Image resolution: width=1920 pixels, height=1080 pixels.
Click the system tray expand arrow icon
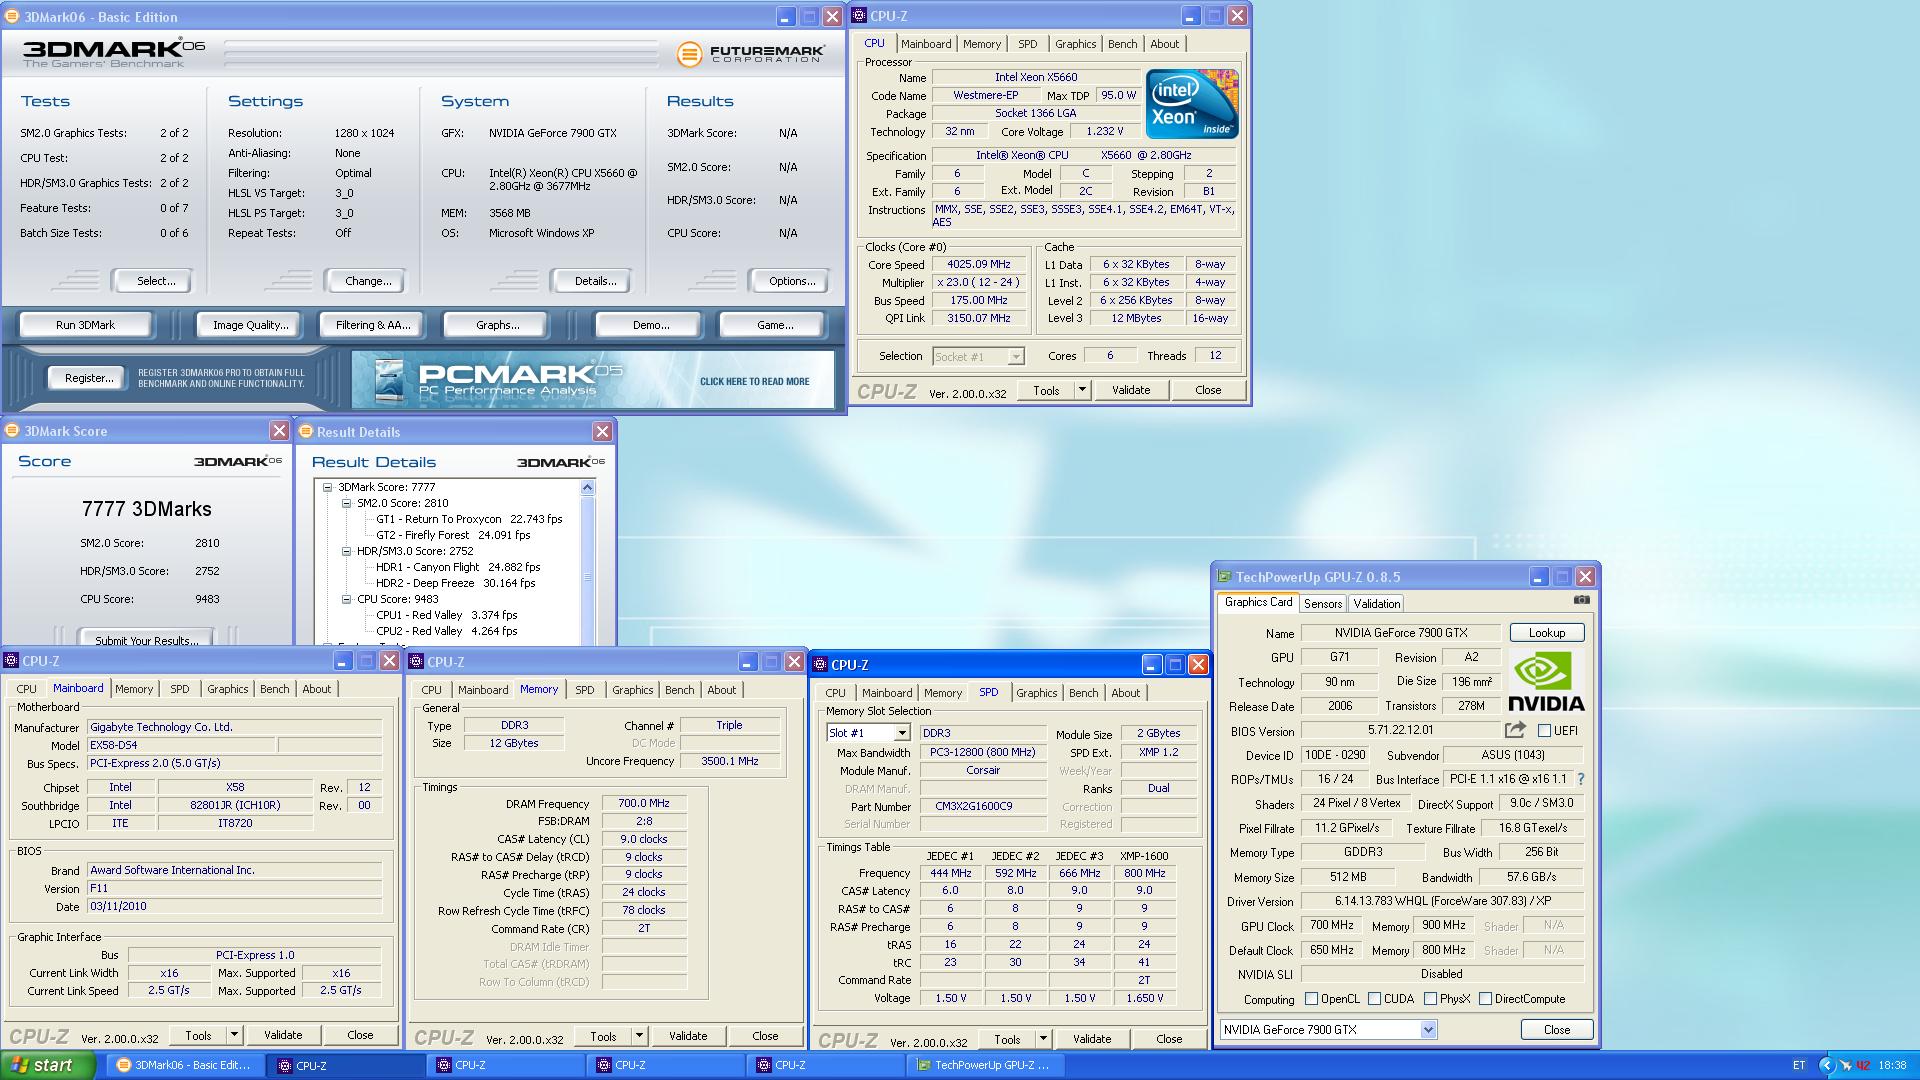tap(1826, 1065)
